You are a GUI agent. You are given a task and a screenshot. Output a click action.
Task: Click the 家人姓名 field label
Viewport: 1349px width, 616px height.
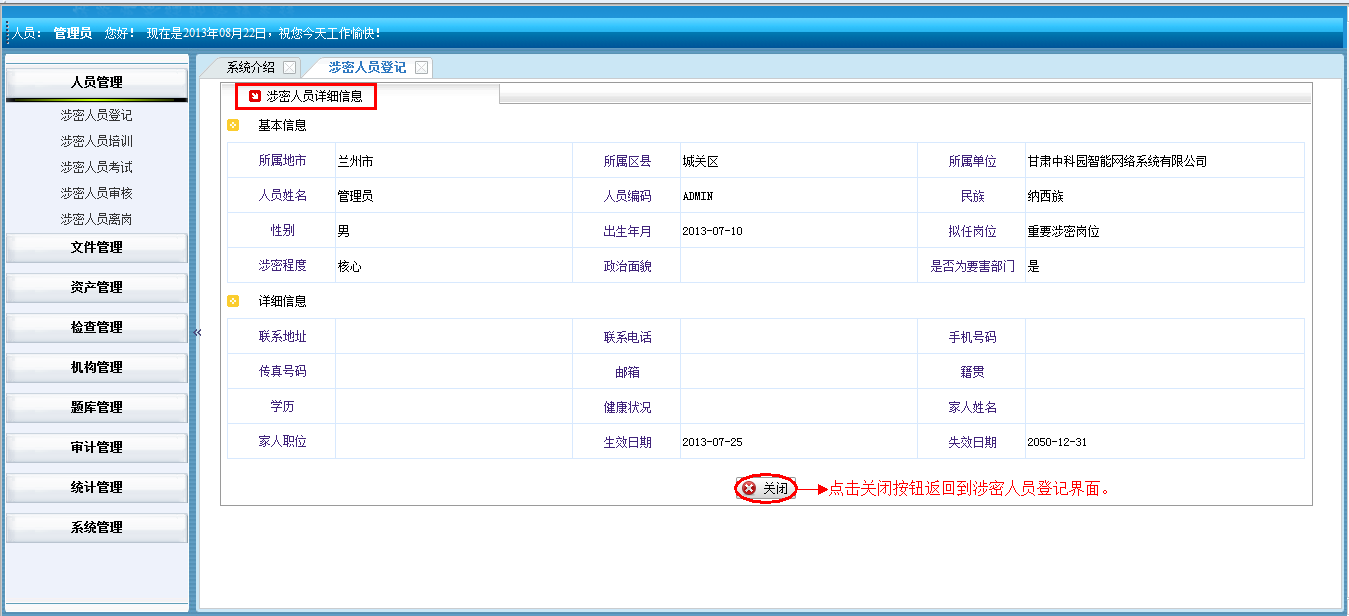[973, 407]
